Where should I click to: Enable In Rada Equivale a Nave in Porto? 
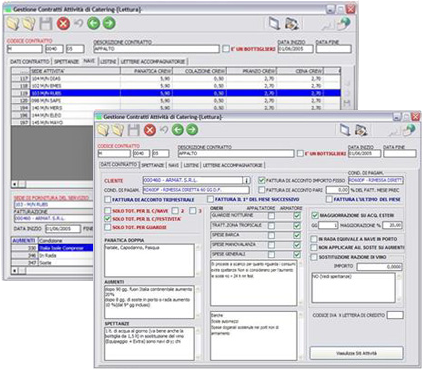point(314,239)
